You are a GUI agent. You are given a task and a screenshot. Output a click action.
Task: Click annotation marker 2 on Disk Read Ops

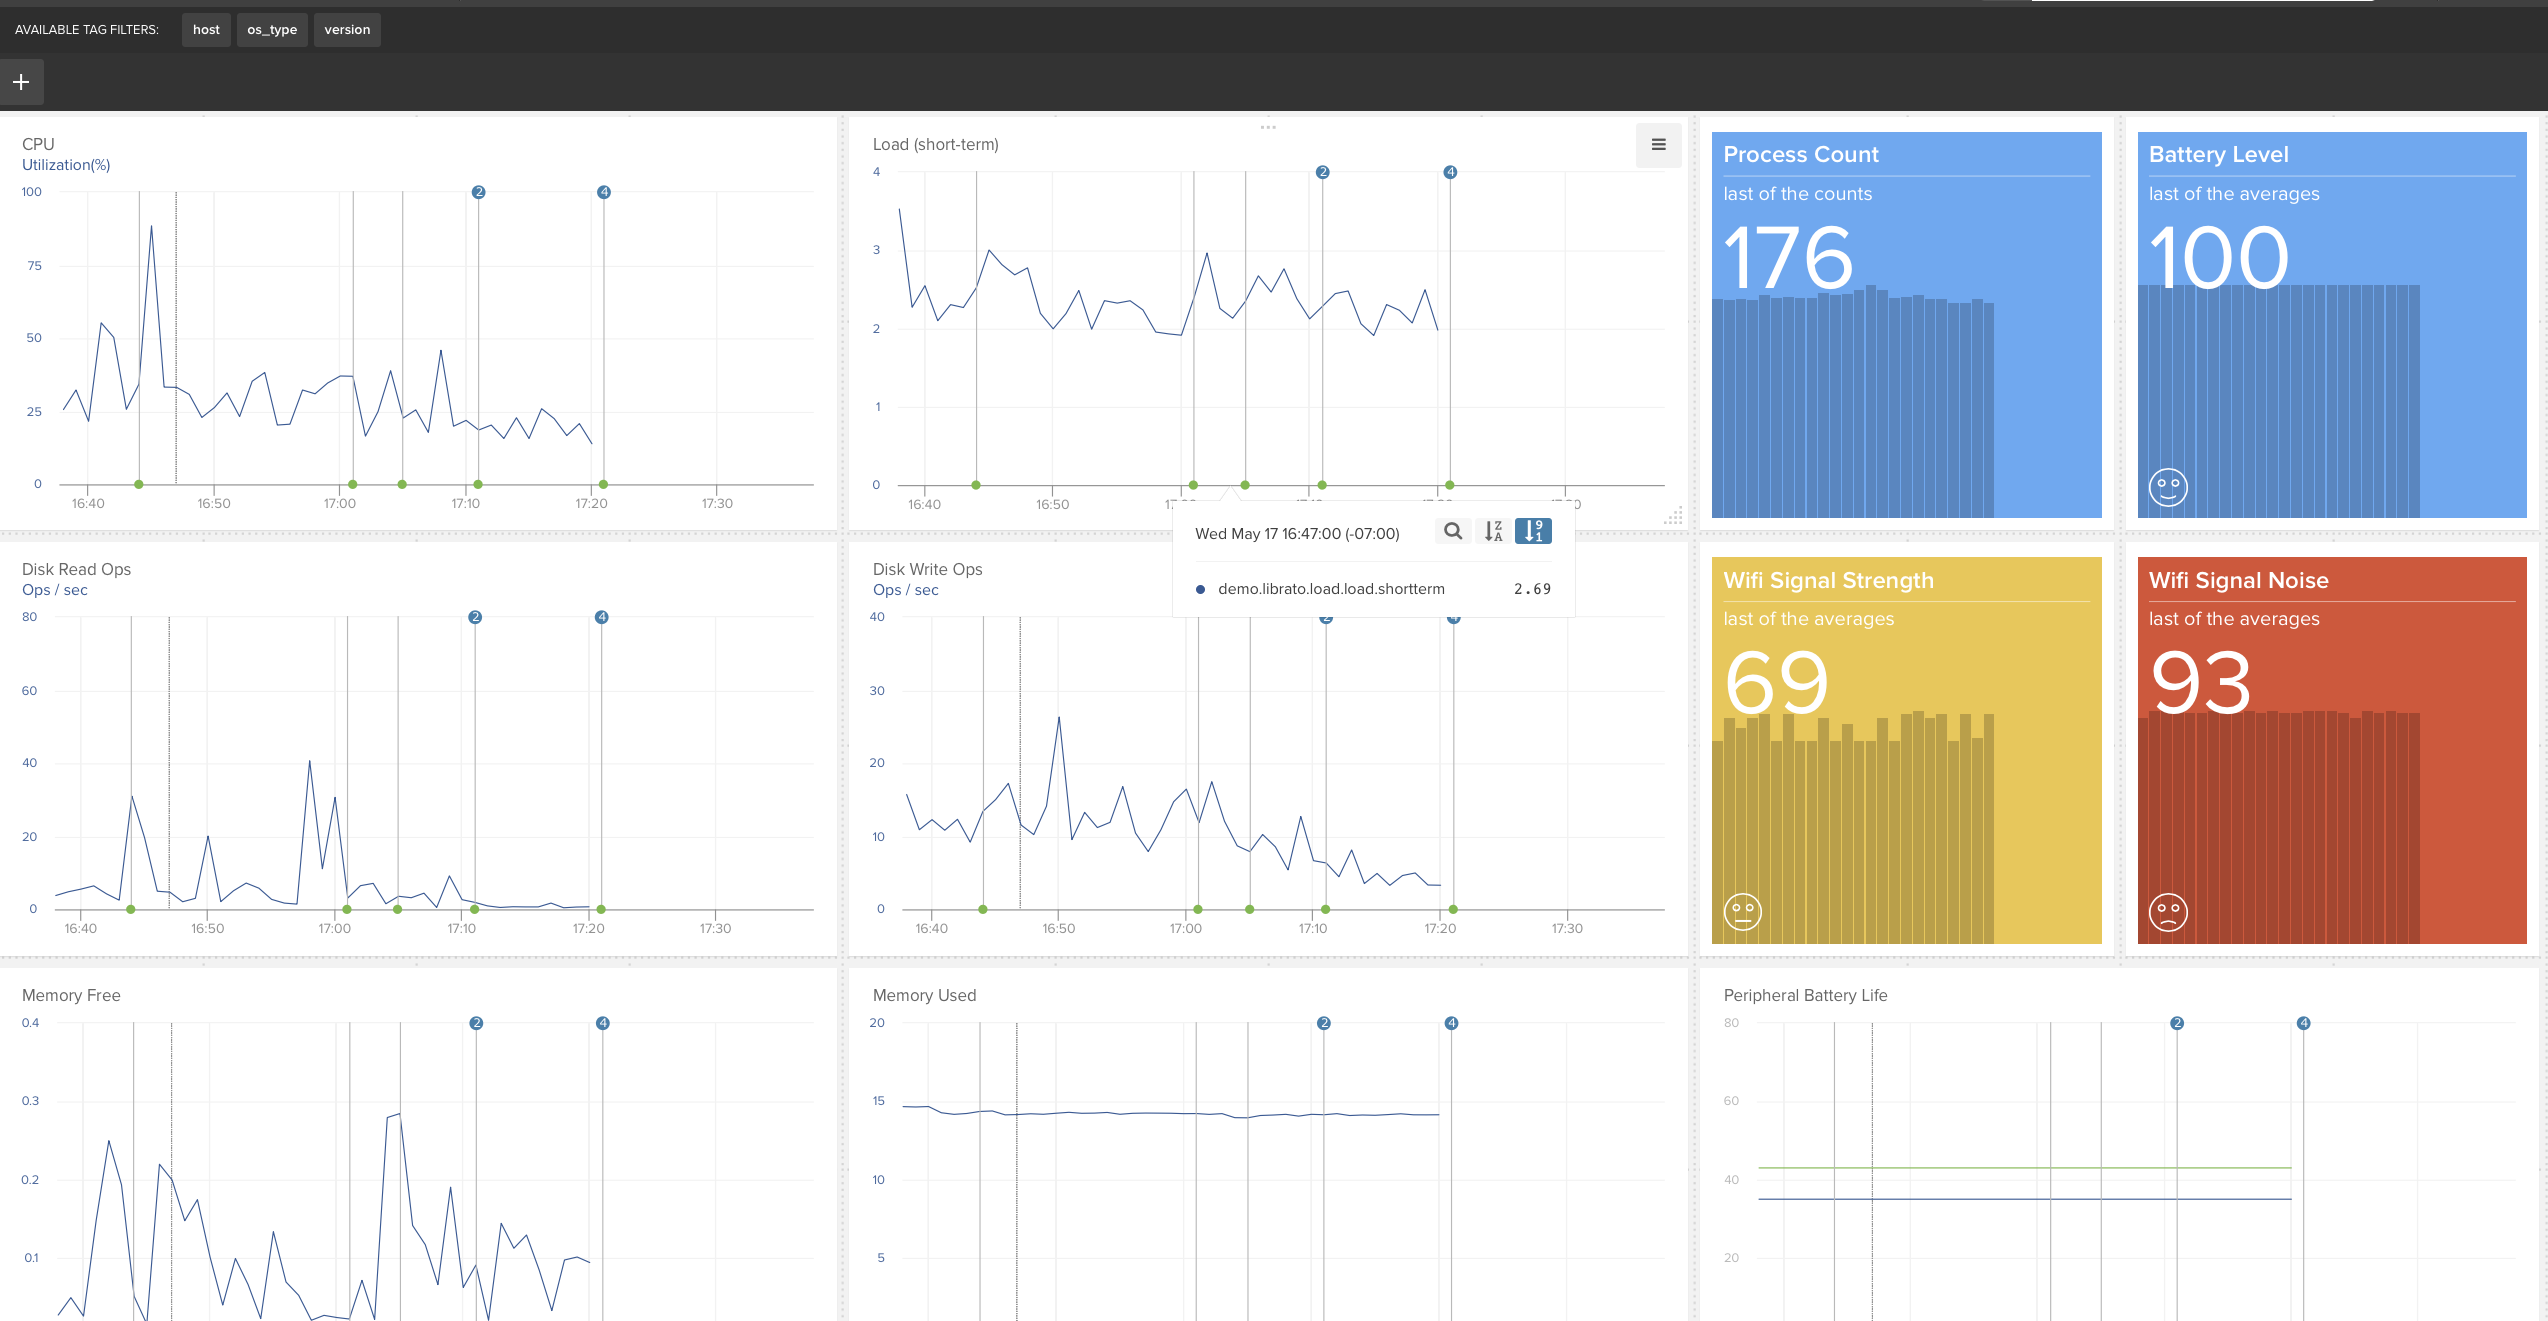(x=475, y=617)
